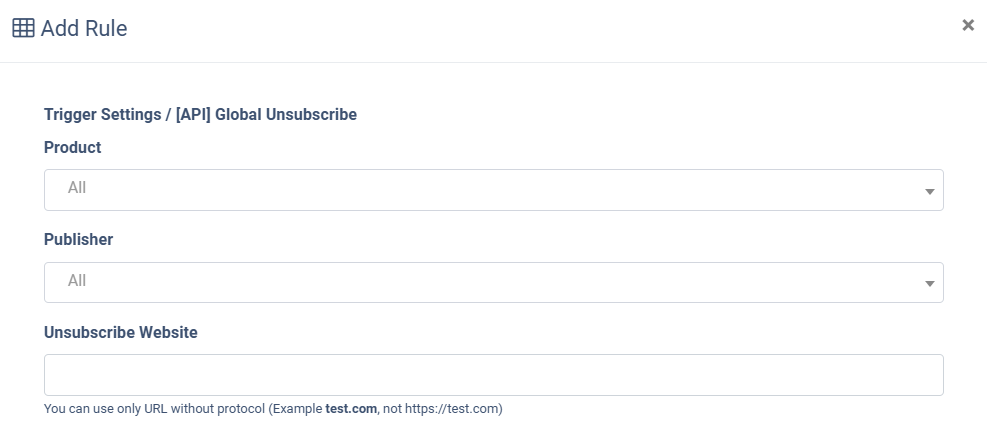Click the Product field label
The width and height of the screenshot is (987, 427).
point(73,147)
